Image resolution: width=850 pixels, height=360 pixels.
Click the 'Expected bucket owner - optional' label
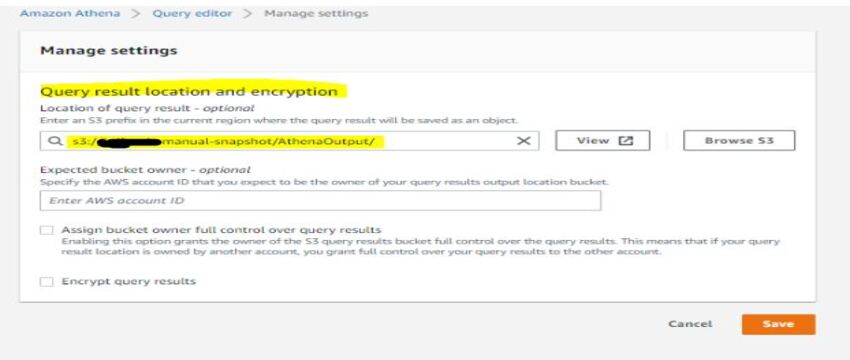tap(145, 170)
